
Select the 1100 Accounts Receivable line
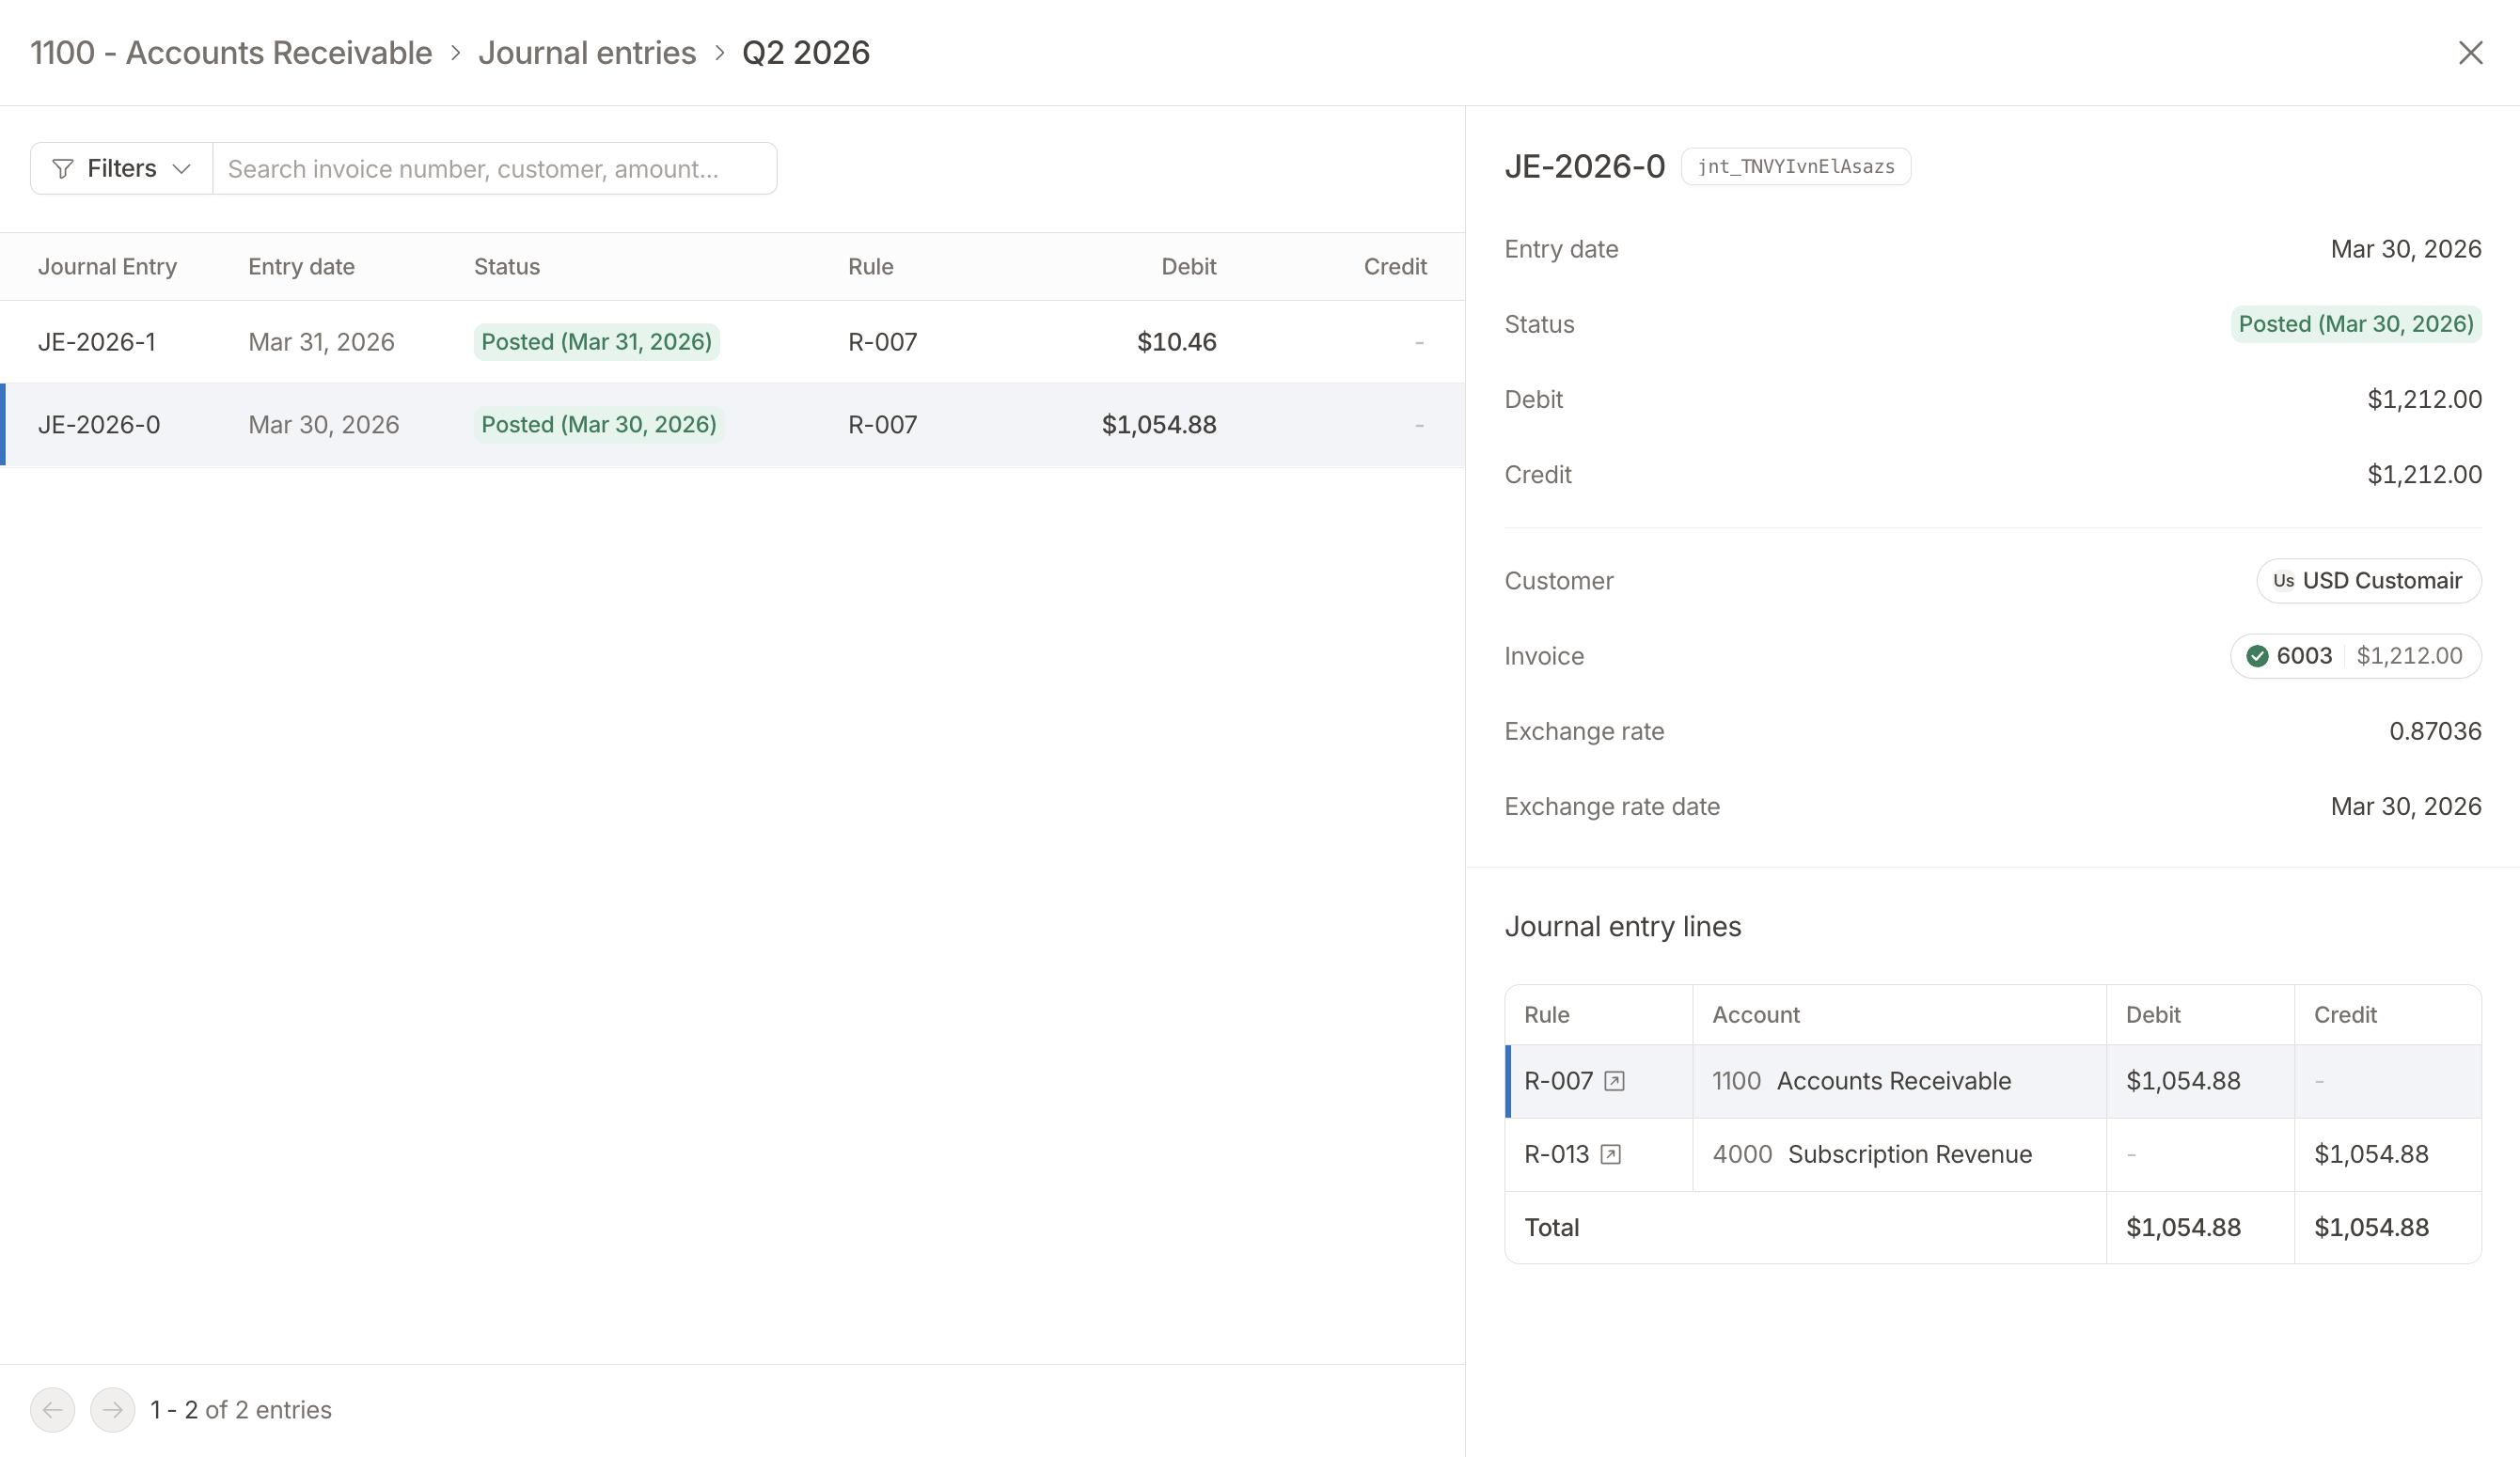pyautogui.click(x=1993, y=1081)
